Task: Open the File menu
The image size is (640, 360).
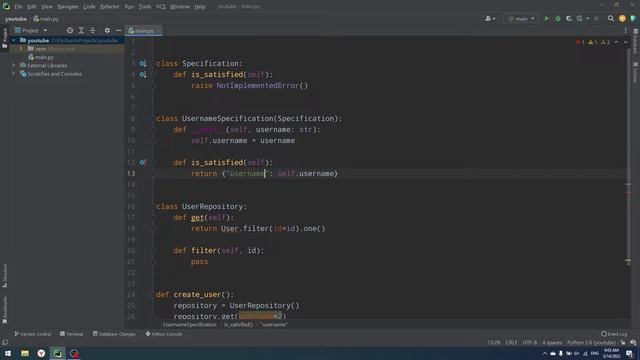Action: 18,7
